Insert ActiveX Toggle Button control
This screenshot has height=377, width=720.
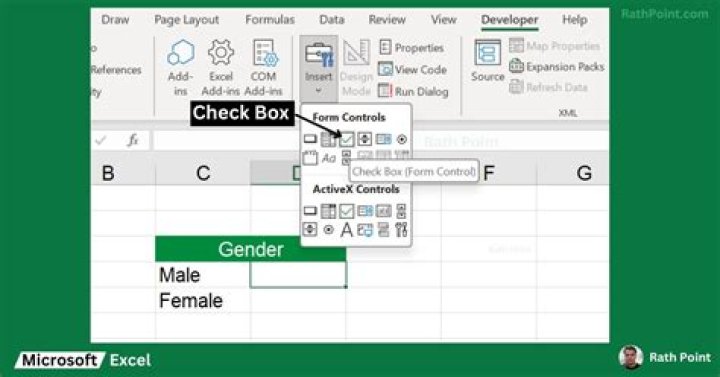[x=383, y=230]
